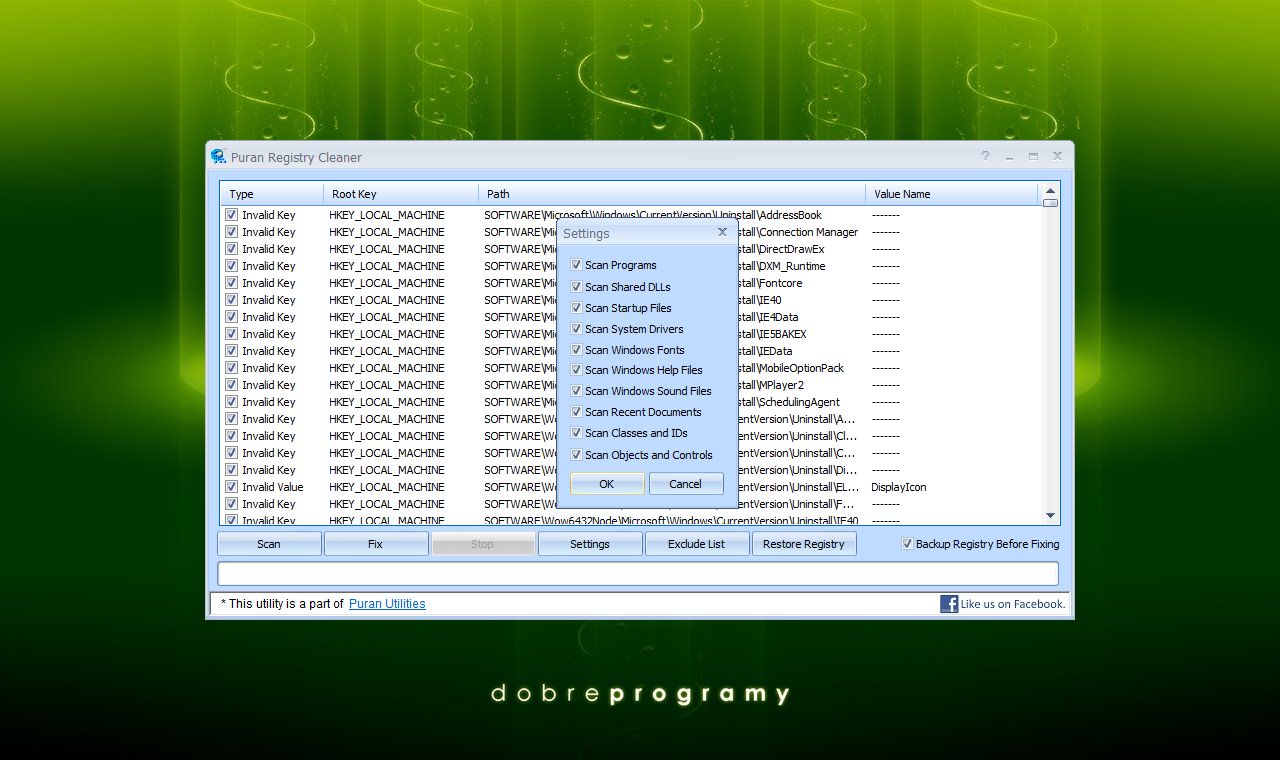Start a registry Scan

point(269,544)
